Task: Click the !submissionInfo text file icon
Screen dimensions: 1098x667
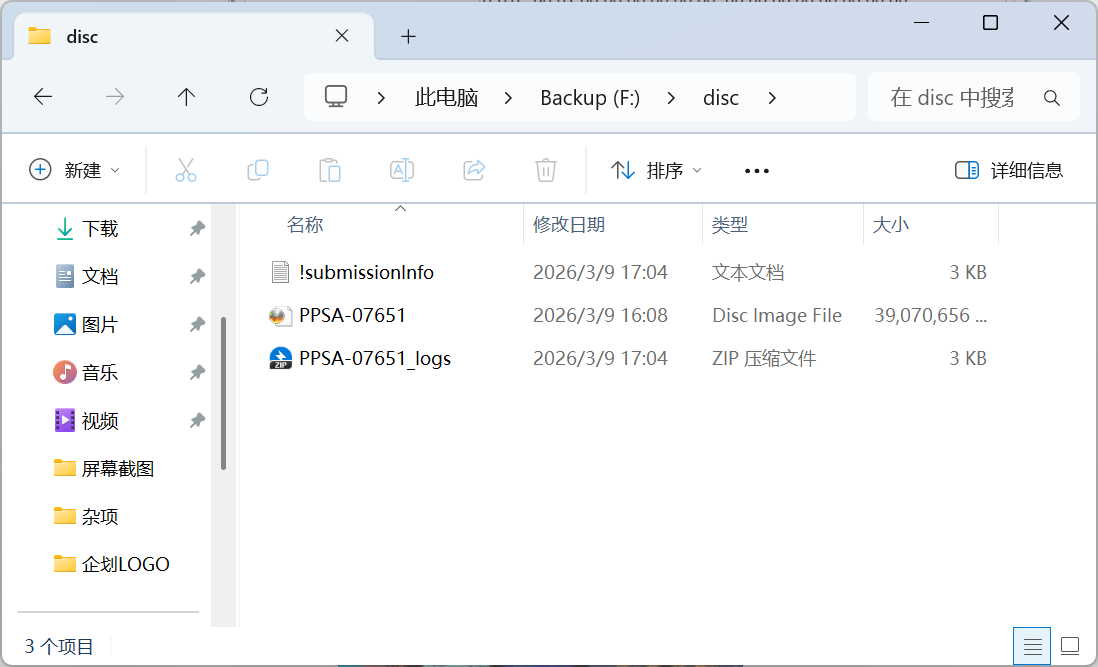Action: pos(280,272)
